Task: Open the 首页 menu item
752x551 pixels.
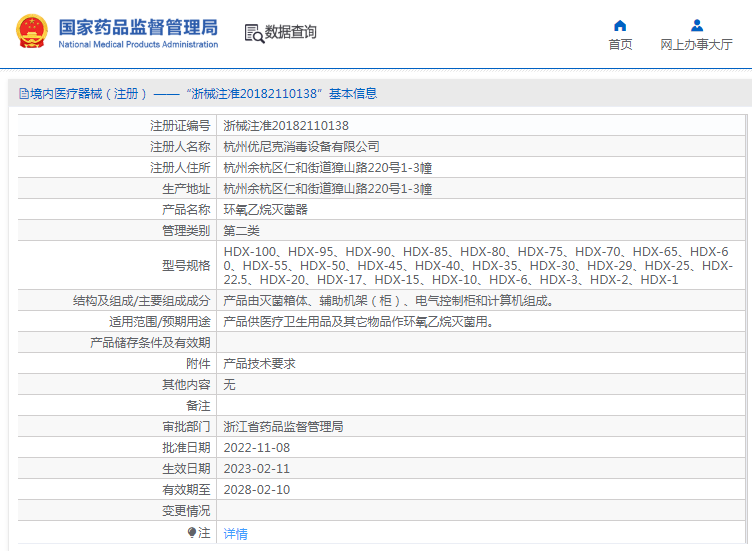Action: [620, 45]
